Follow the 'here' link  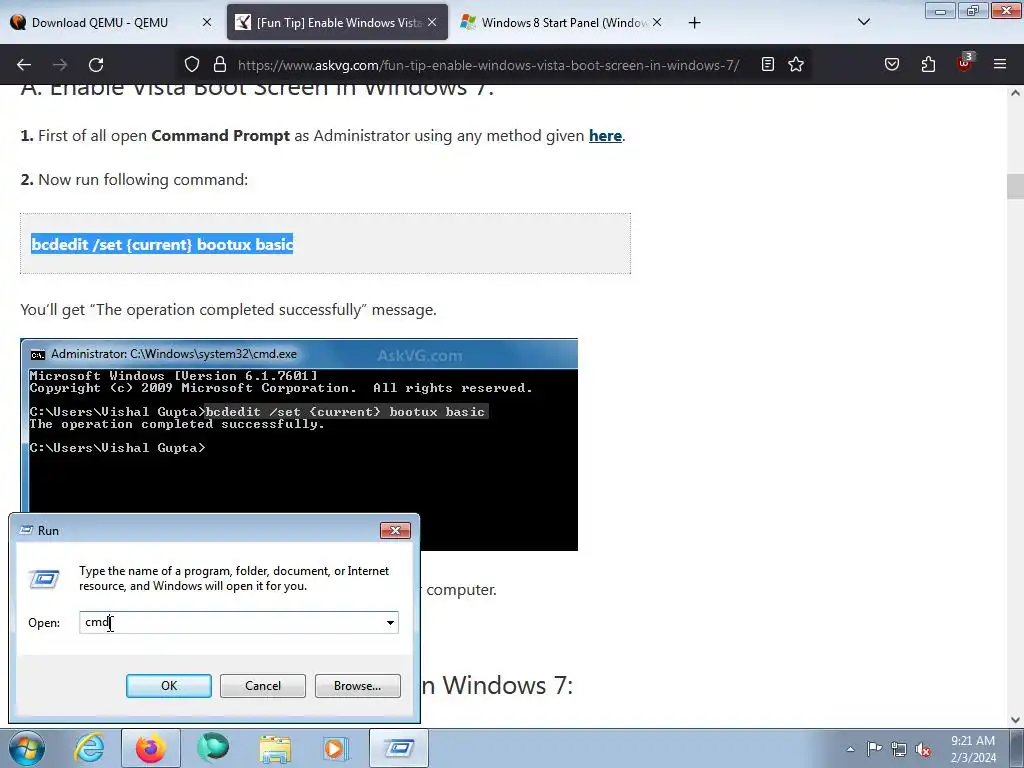point(605,136)
